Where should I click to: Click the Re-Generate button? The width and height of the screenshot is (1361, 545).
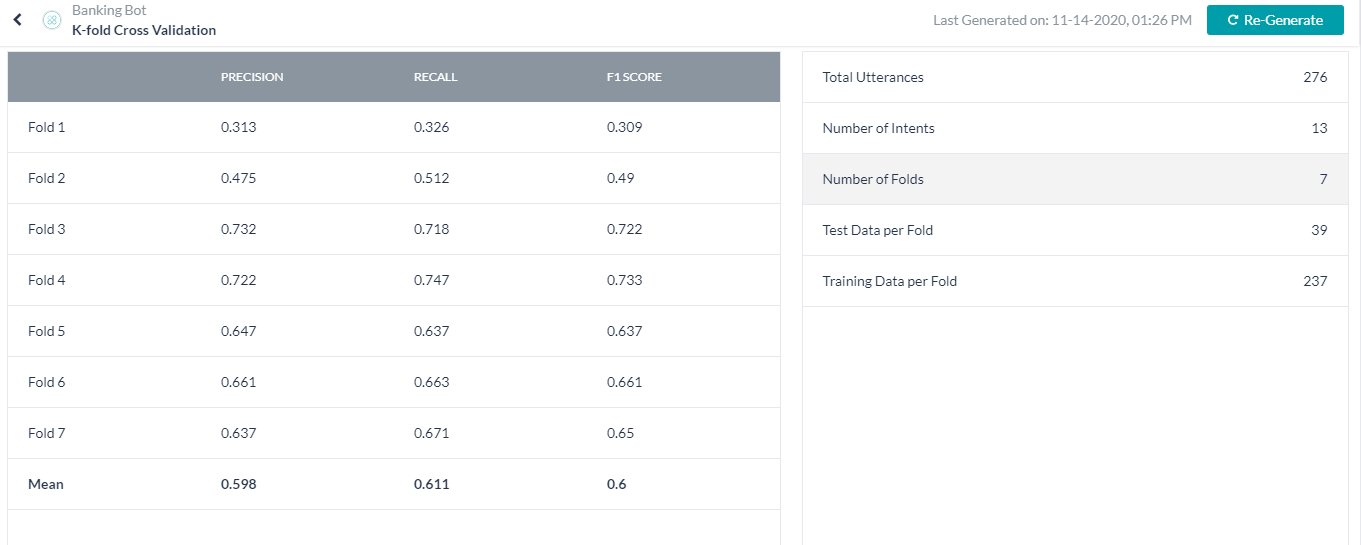1274,20
